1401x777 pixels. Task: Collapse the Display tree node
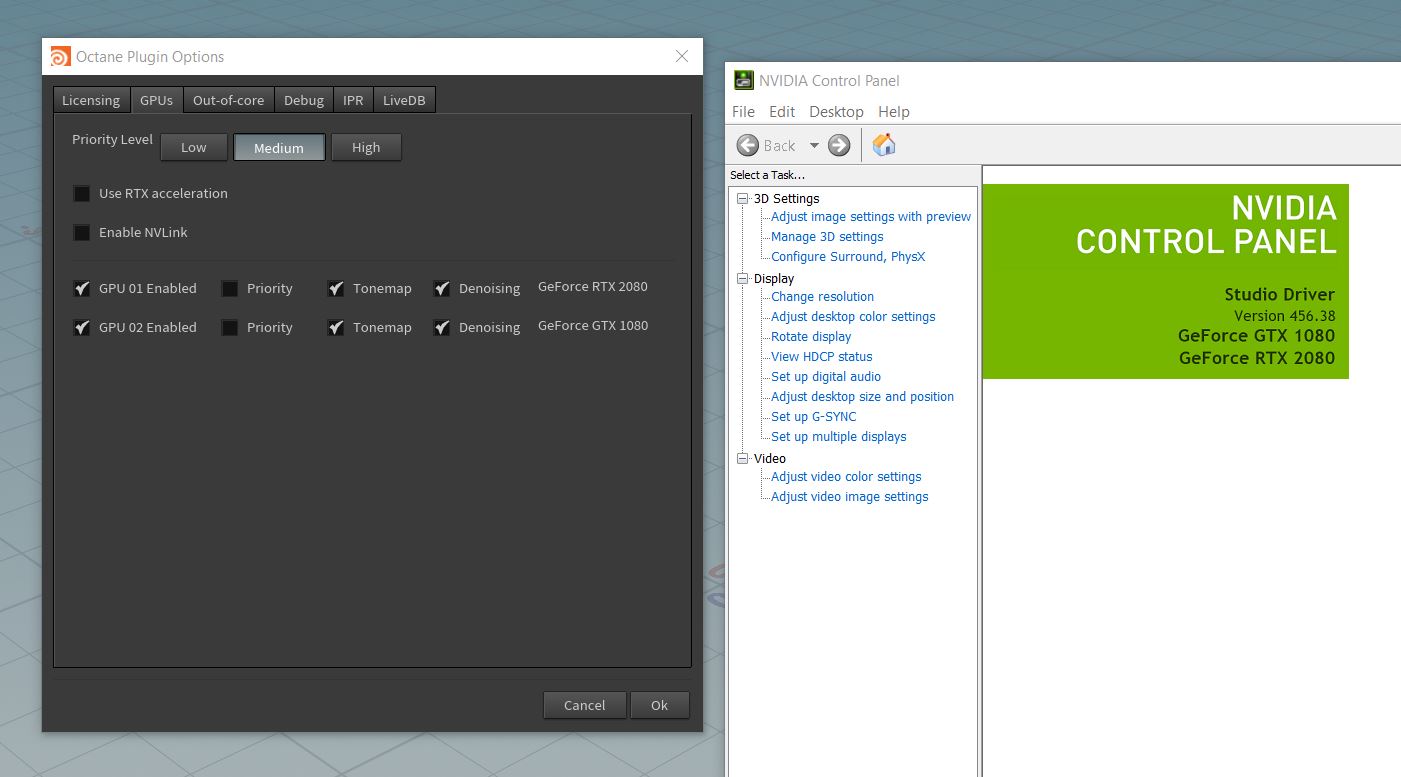pyautogui.click(x=742, y=279)
